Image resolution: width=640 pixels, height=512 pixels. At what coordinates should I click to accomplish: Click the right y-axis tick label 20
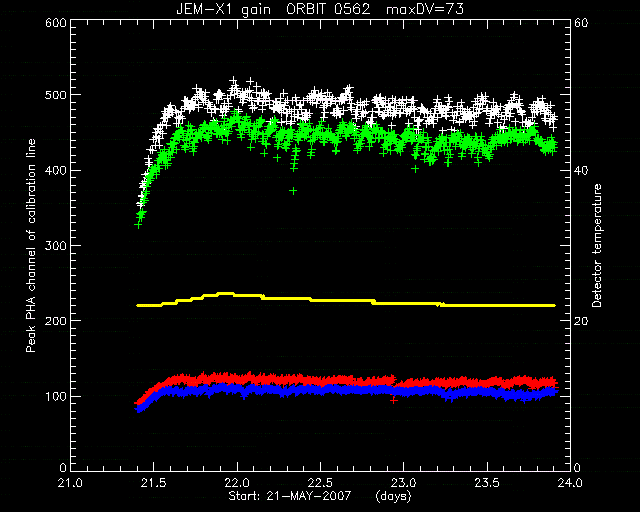(581, 321)
